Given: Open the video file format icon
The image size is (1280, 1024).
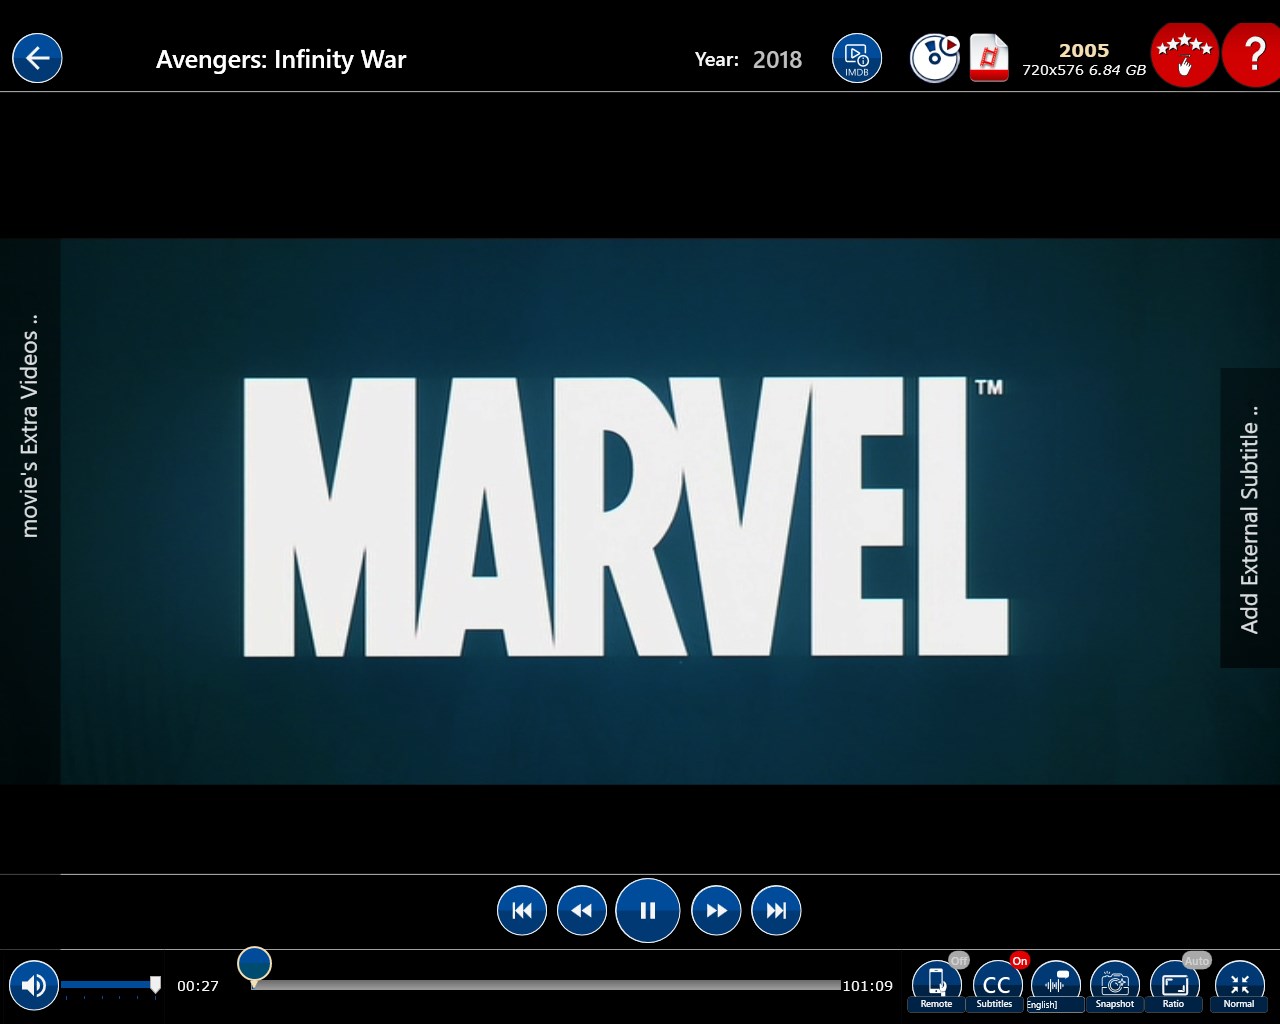Looking at the screenshot, I should 988,58.
